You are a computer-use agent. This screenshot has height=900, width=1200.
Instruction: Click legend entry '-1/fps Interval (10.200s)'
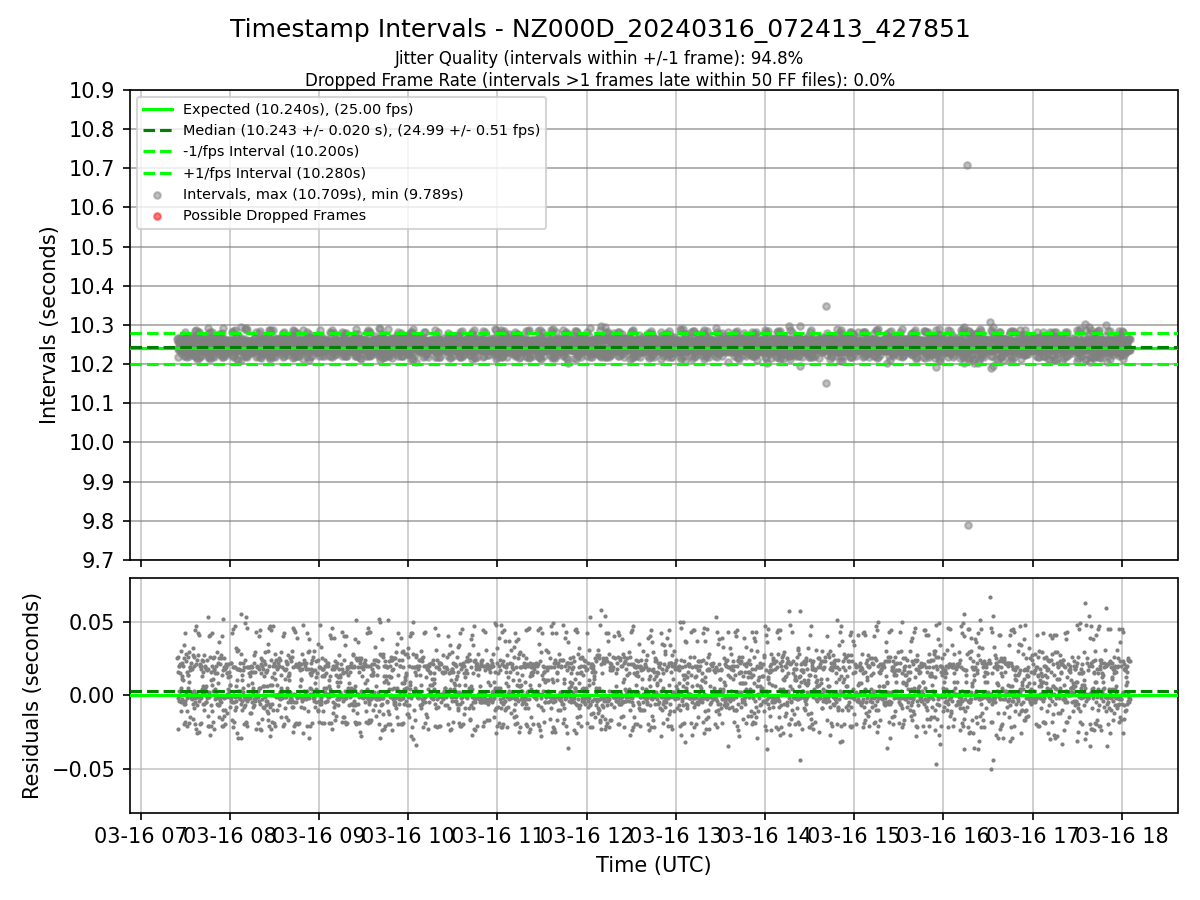tap(271, 151)
